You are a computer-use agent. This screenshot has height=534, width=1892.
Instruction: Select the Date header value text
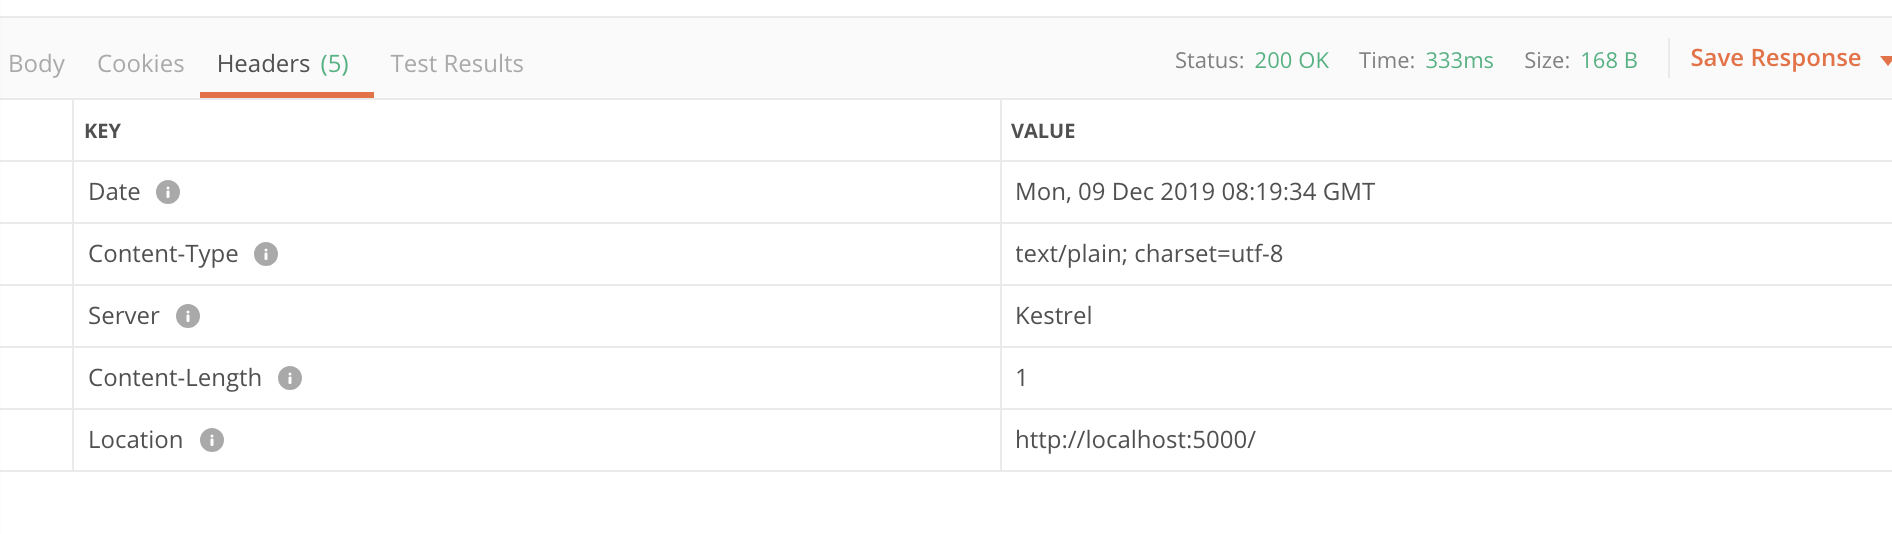point(1195,192)
